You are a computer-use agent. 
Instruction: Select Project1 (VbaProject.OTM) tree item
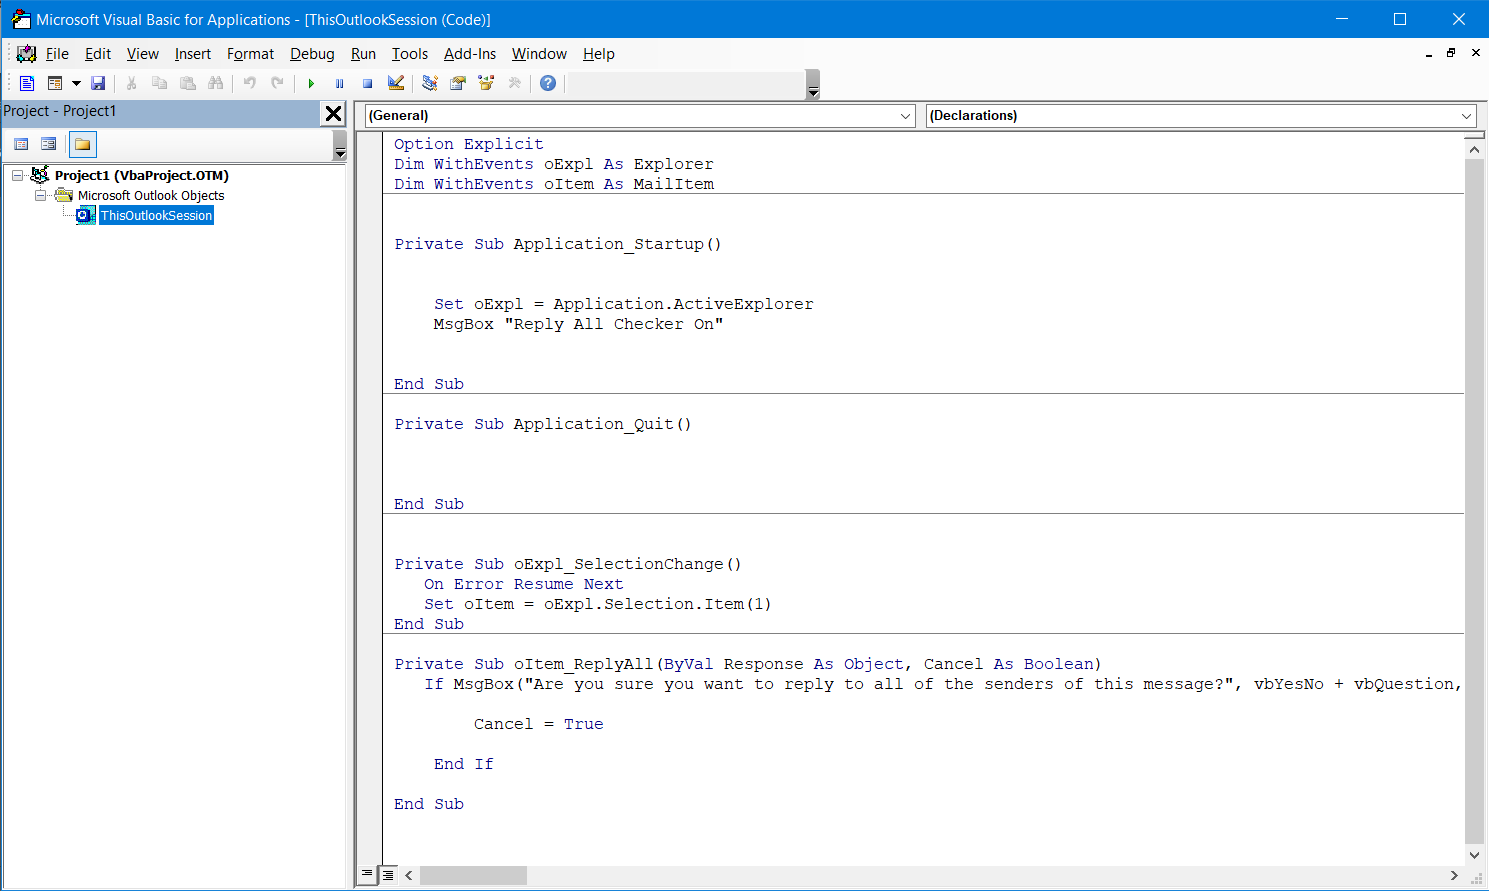(141, 175)
